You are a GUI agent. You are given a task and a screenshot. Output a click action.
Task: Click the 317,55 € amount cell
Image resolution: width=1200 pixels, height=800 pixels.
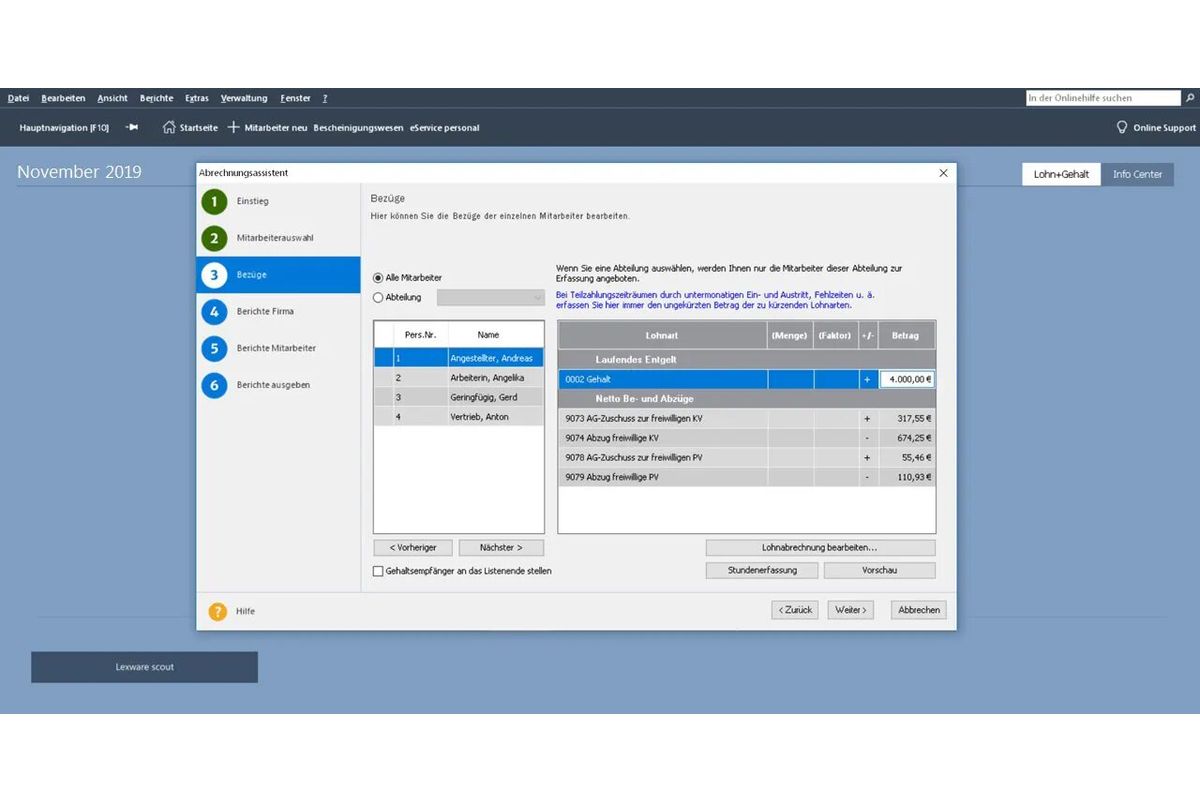point(907,418)
